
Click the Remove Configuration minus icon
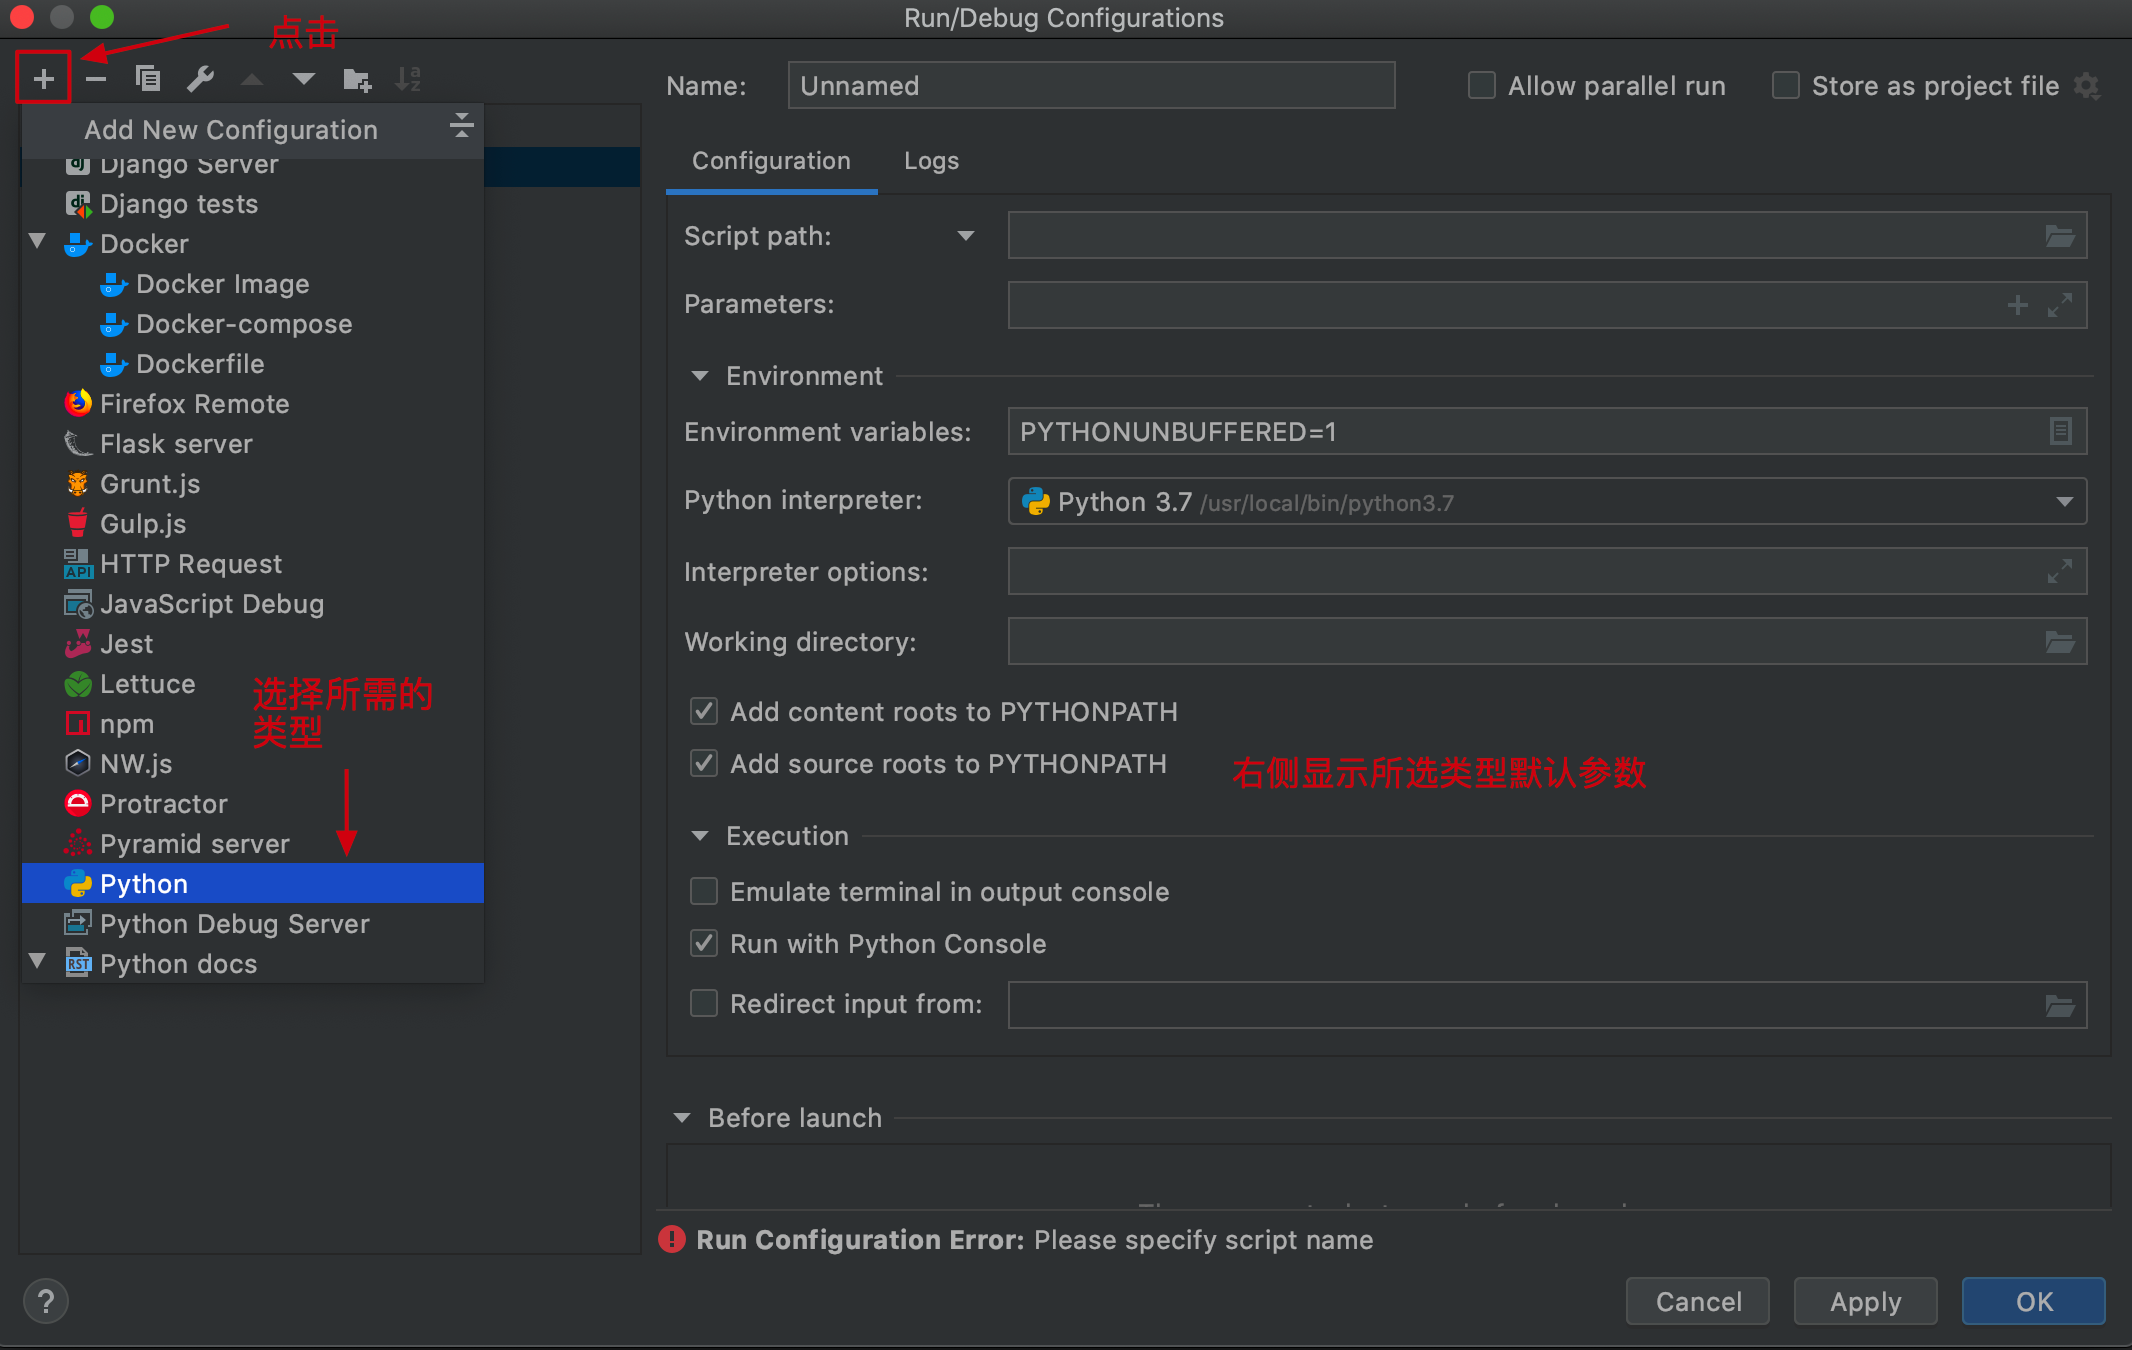tap(96, 78)
